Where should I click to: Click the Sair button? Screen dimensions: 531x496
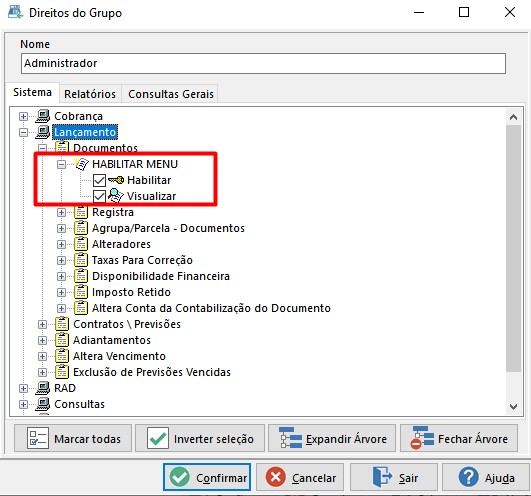(x=394, y=477)
